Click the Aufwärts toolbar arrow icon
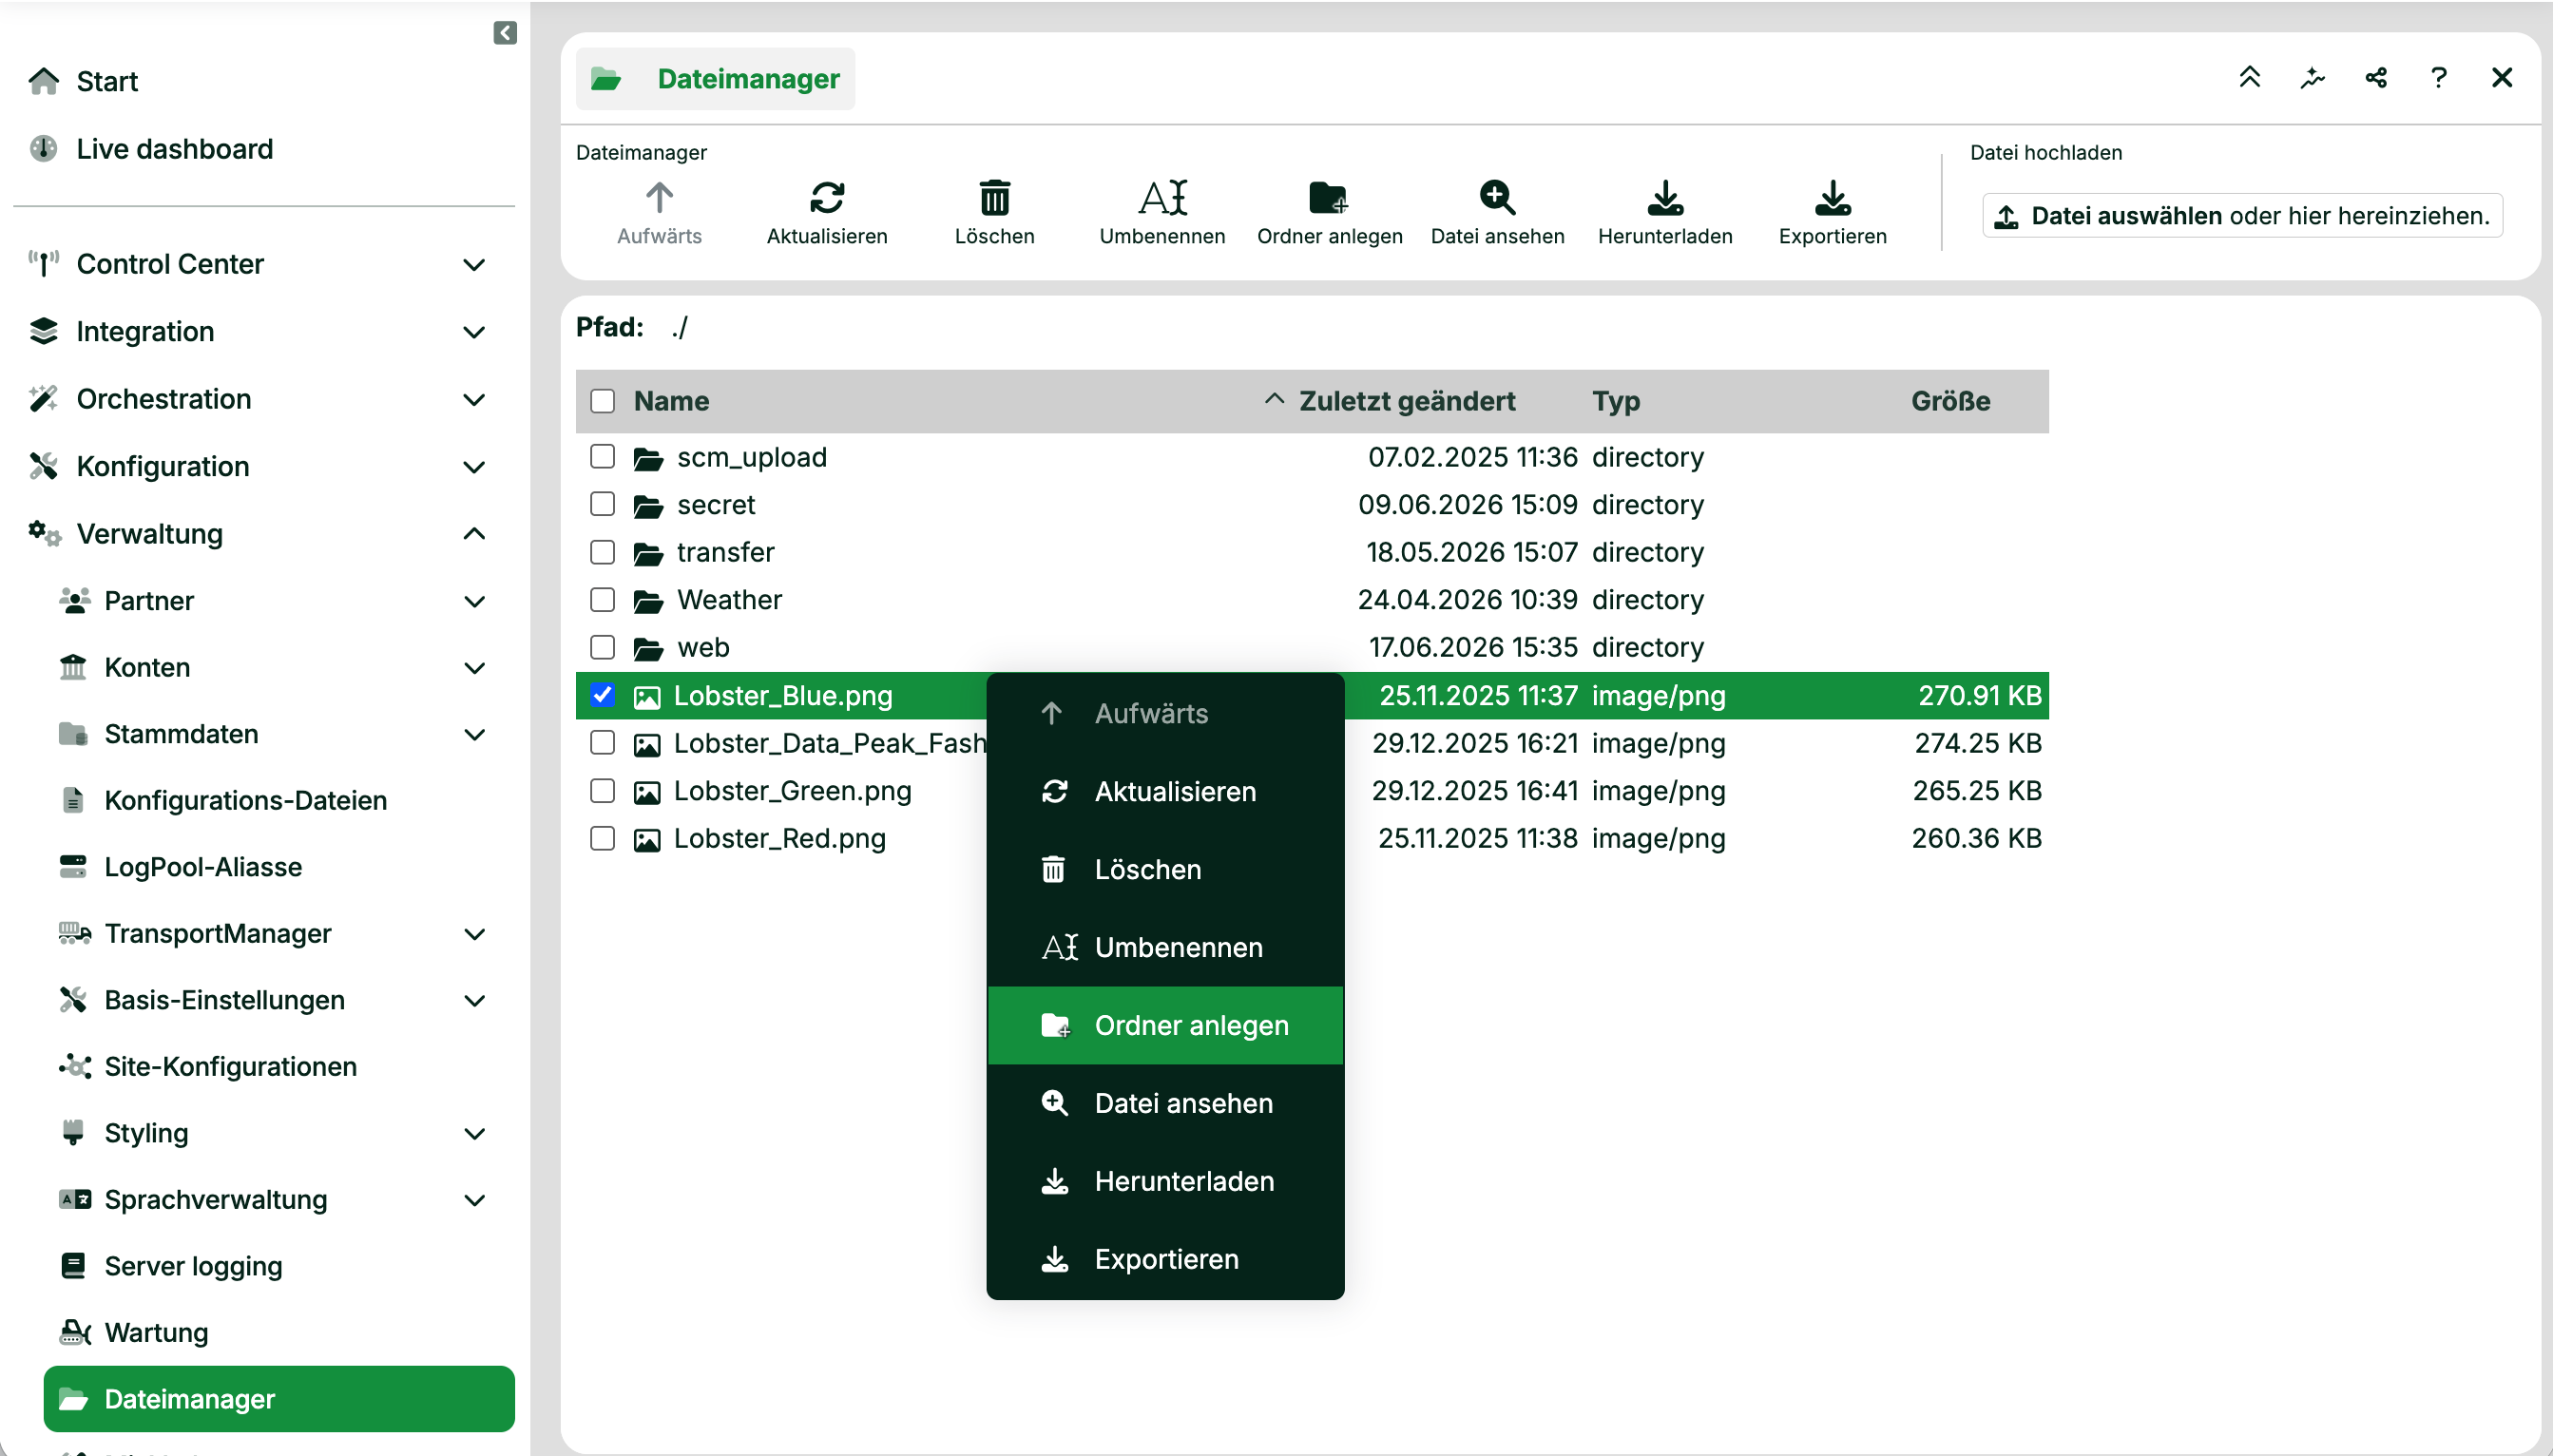Image resolution: width=2553 pixels, height=1456 pixels. [659, 198]
